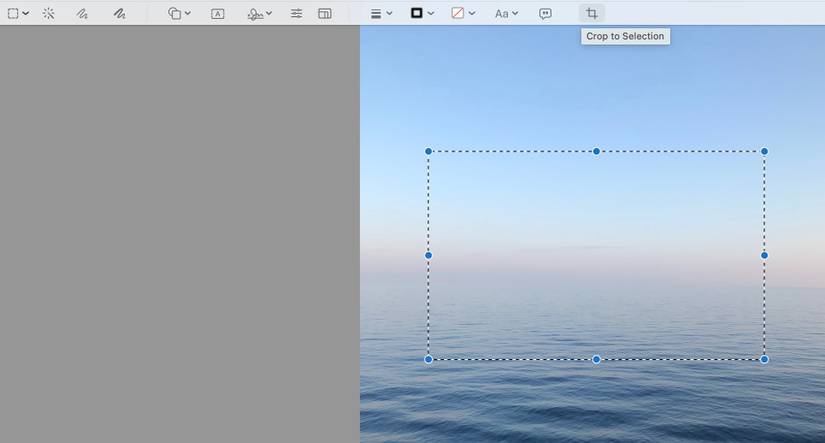Viewport: 825px width, 443px height.
Task: Click the Sign signature tool icon
Action: 255,14
